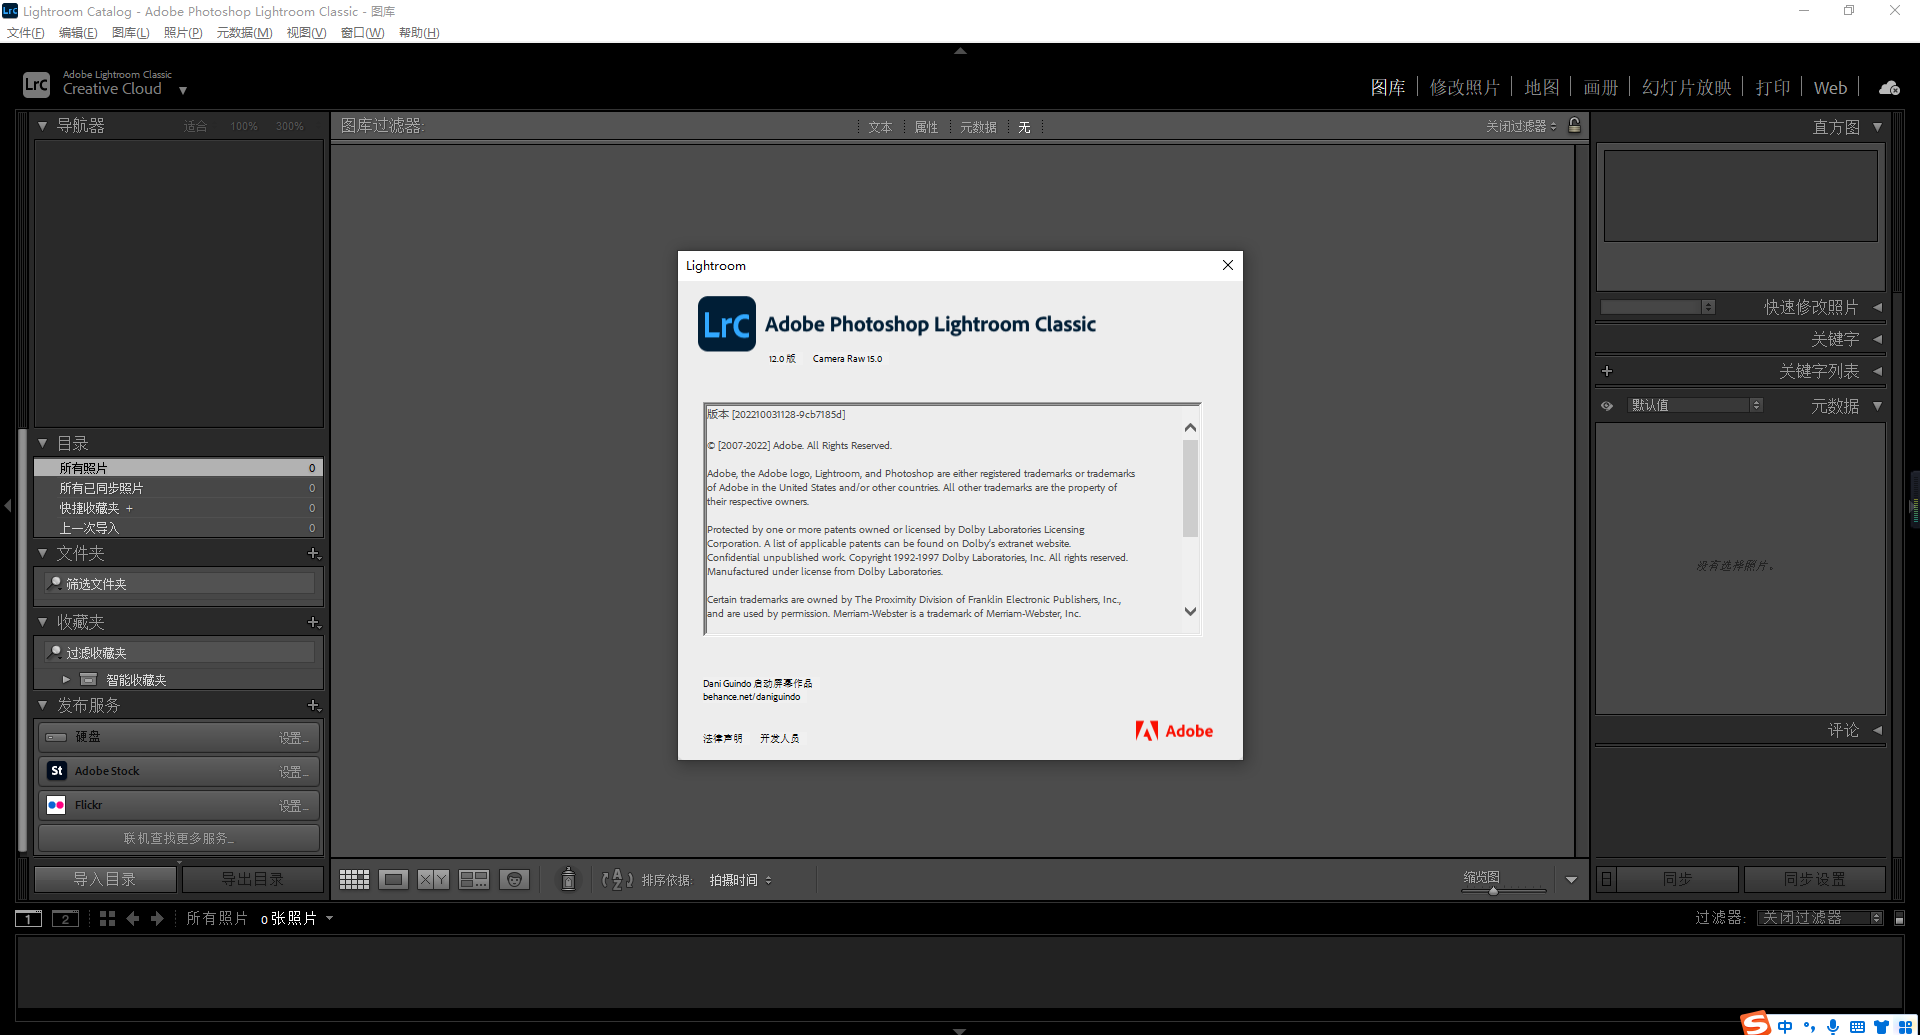Toggle the filter switch beside 关闭过滤器
1920x1035 pixels.
(x=1899, y=918)
